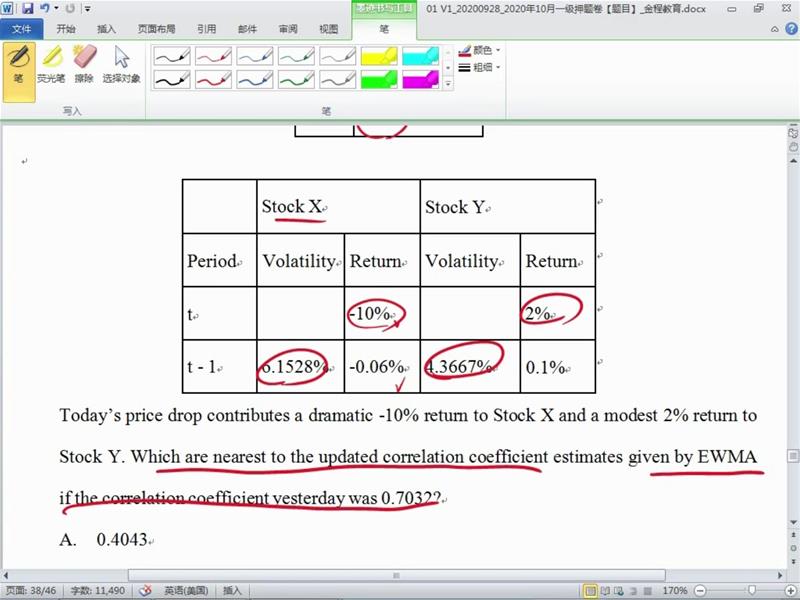Redo using the quick access toolbar
Screen dimensions: 800x600
click(x=70, y=8)
